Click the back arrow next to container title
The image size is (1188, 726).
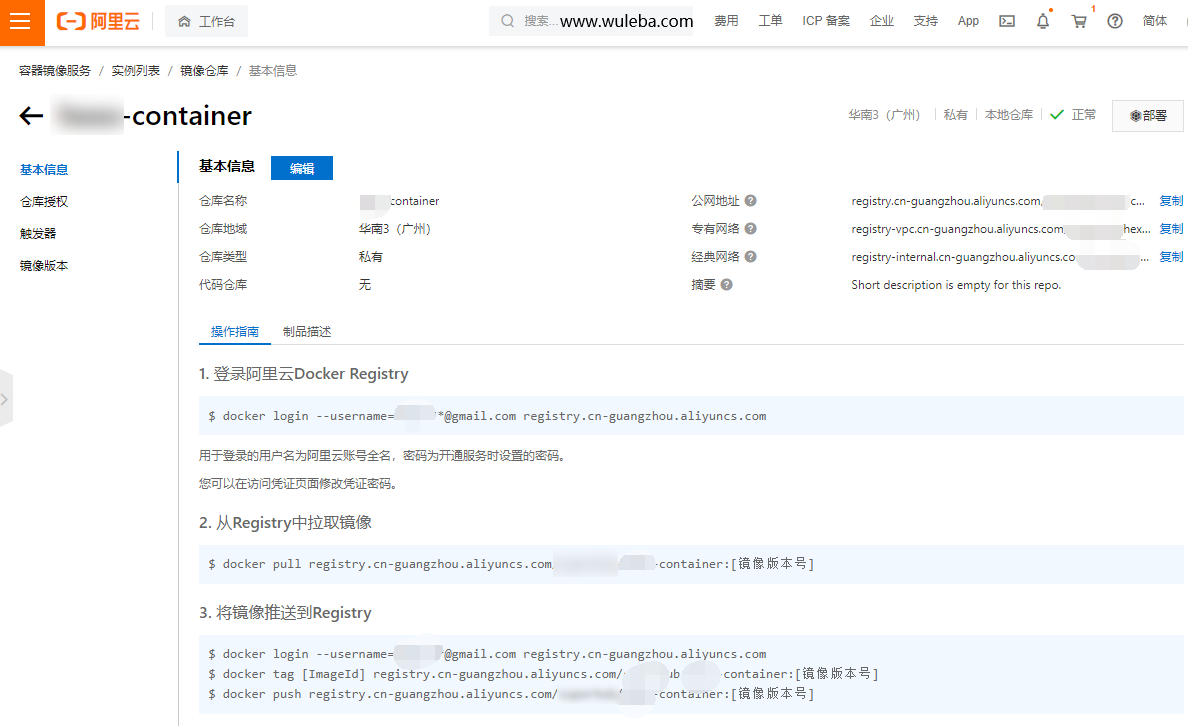click(x=30, y=115)
